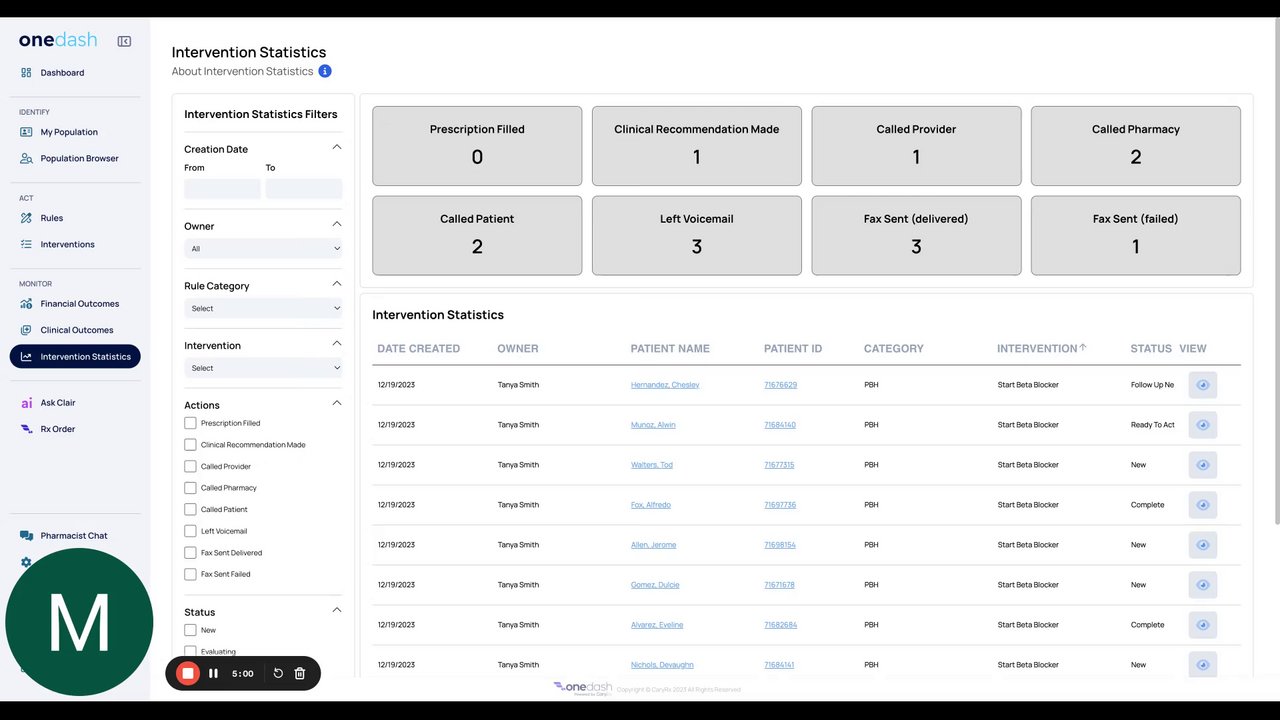
Task: Click the Creation Date From field
Action: pyautogui.click(x=222, y=188)
